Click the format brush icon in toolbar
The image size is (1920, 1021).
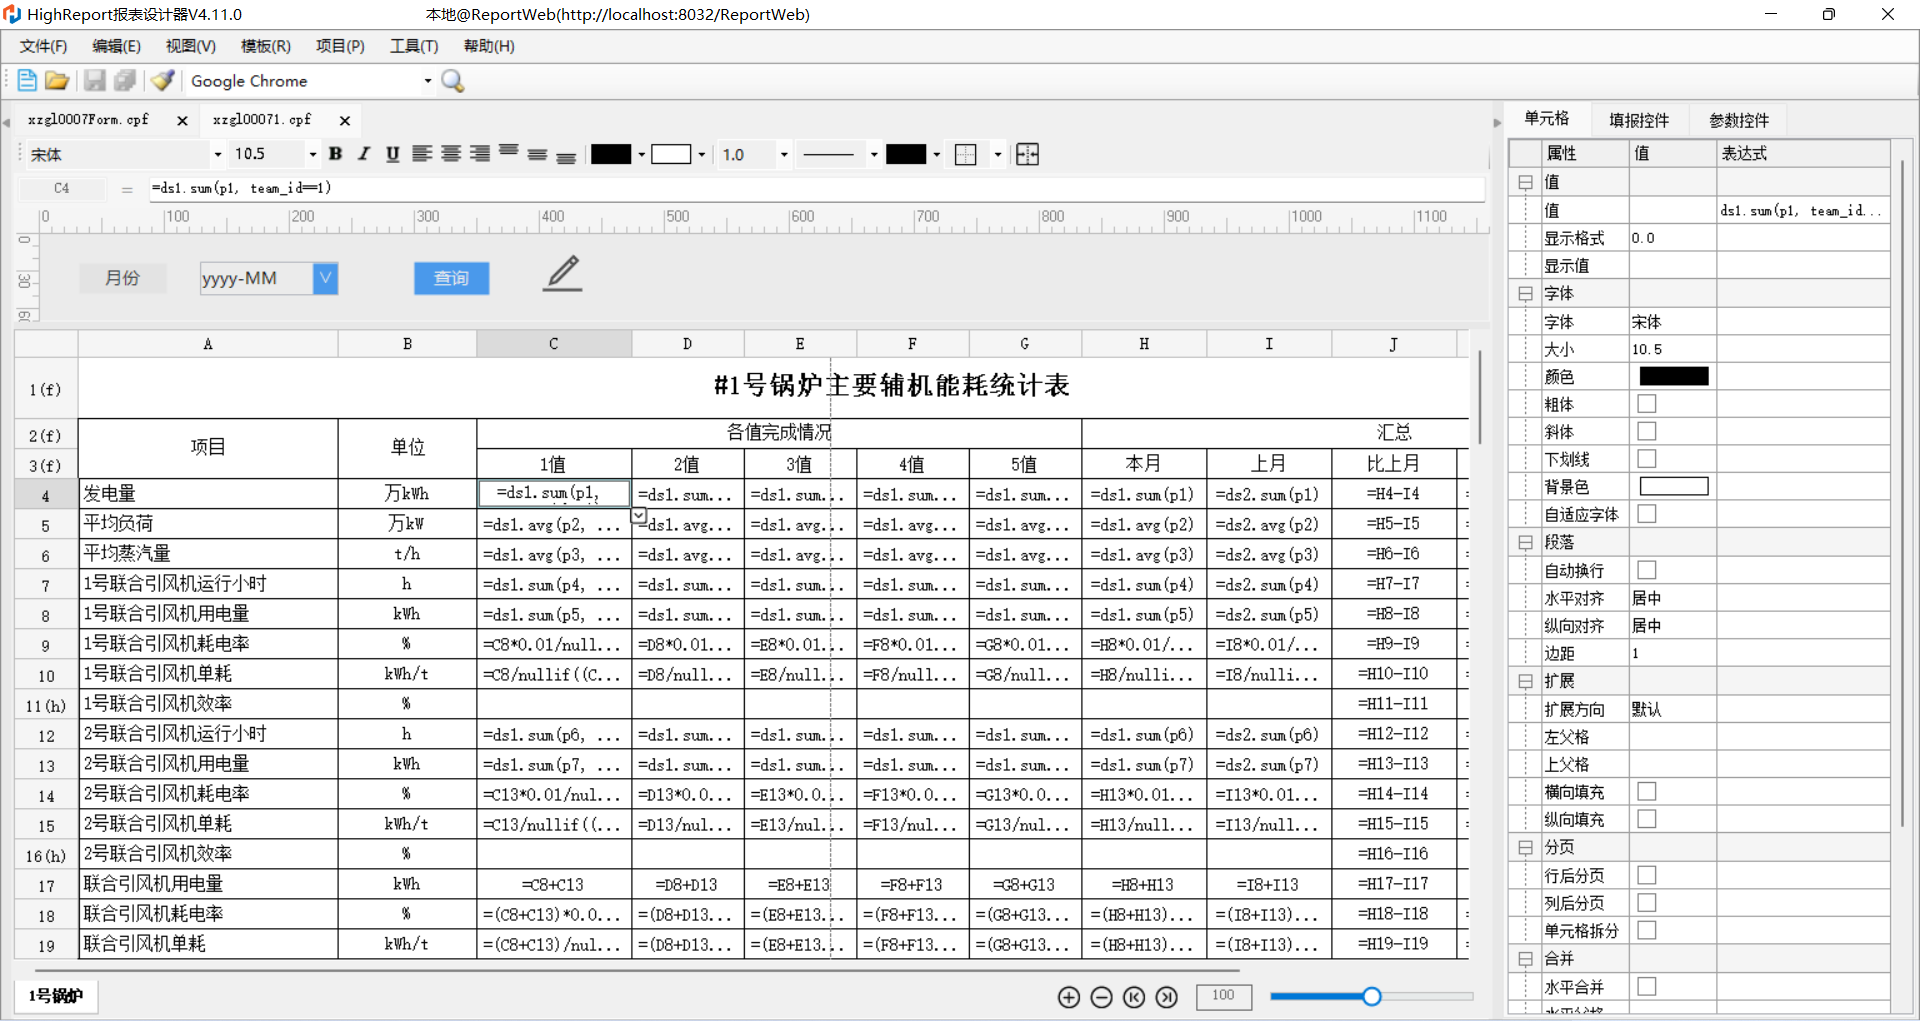(x=163, y=81)
